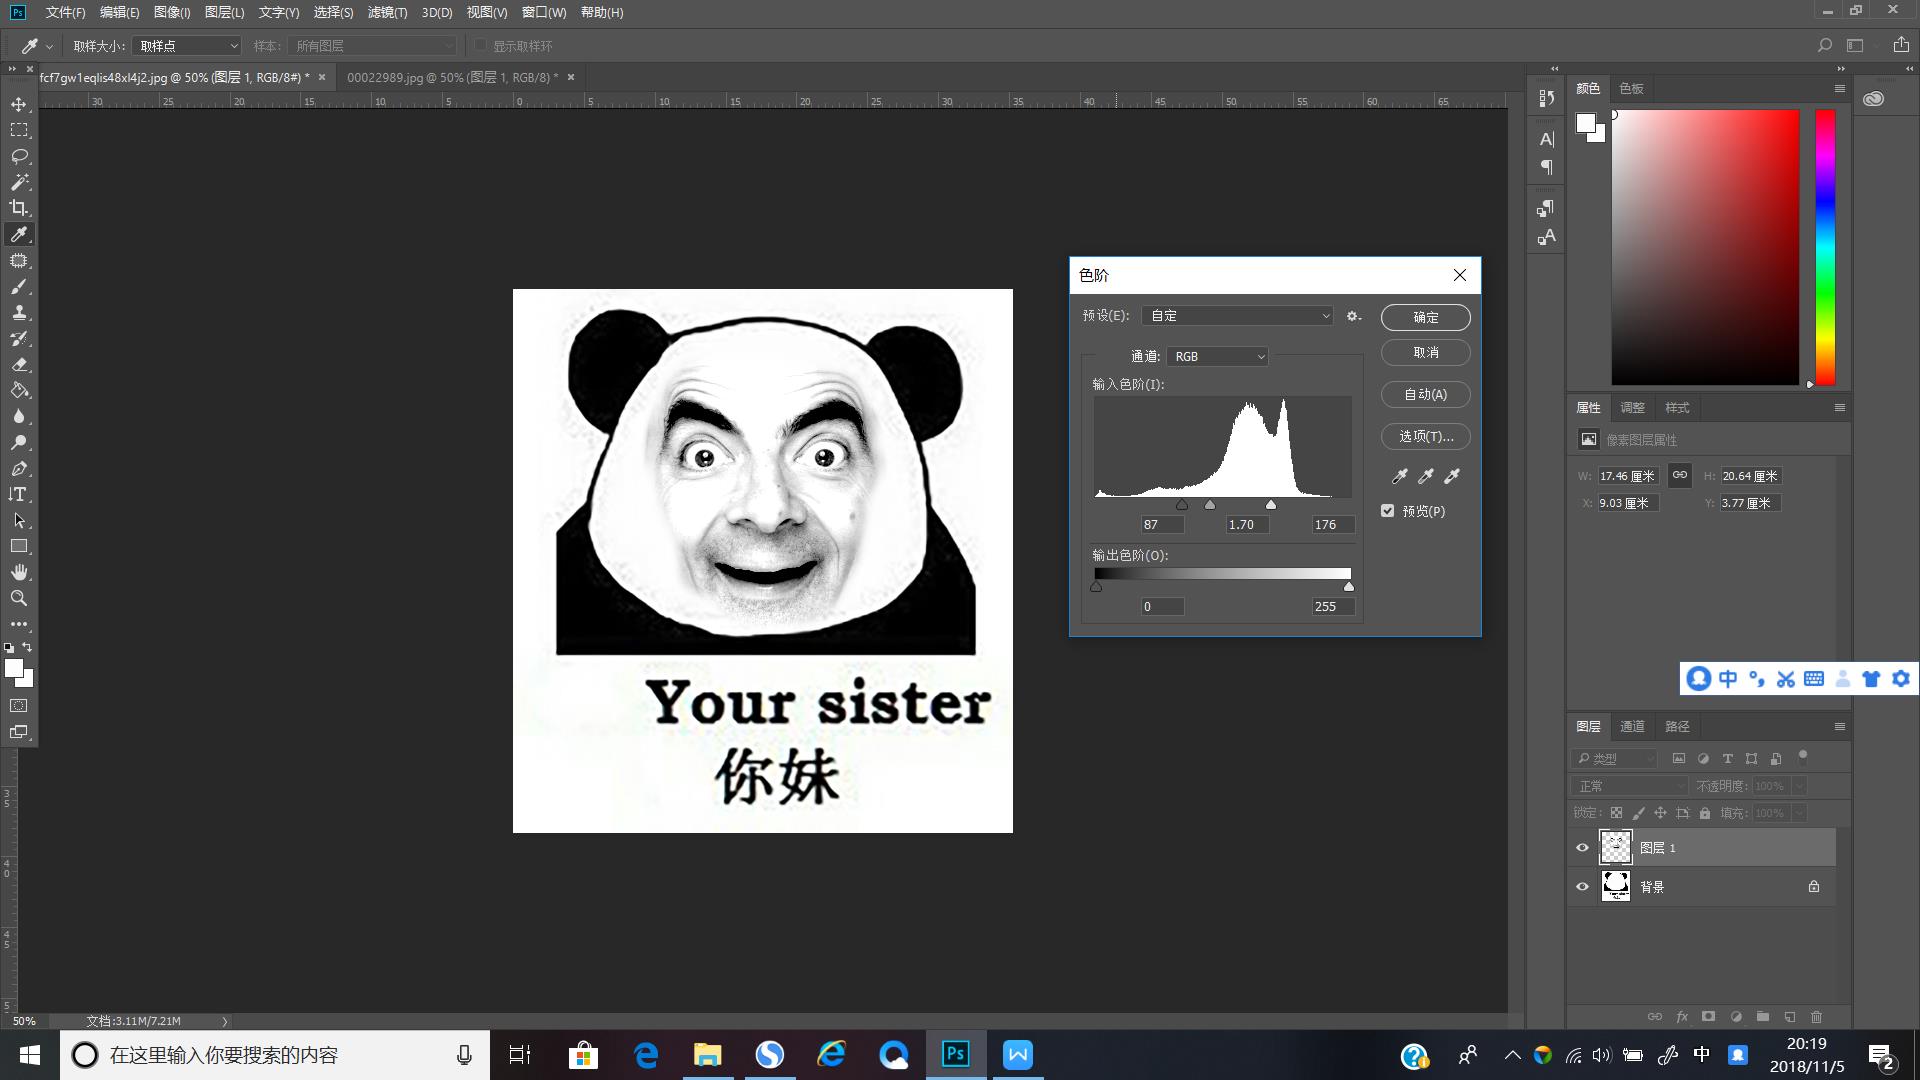This screenshot has height=1080, width=1920.
Task: Toggle visibility of layer 图层 1
Action: 1582,848
